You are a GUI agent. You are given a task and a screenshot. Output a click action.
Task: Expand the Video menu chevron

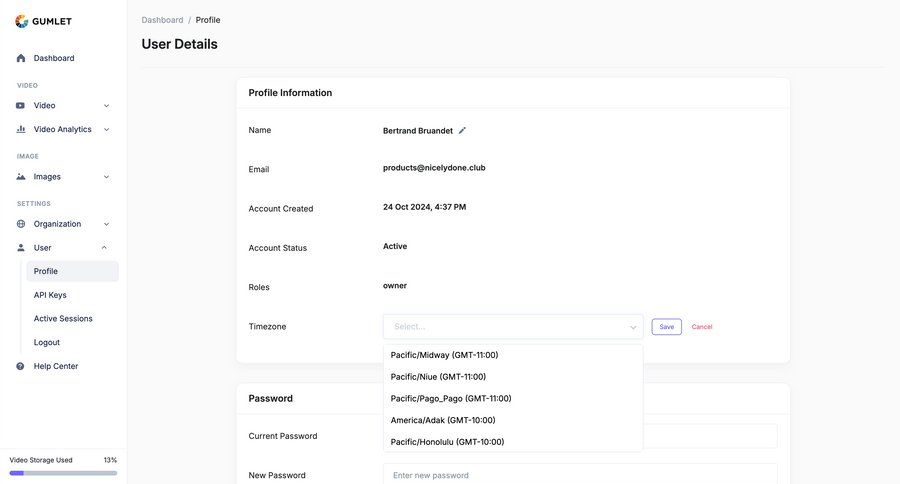106,106
